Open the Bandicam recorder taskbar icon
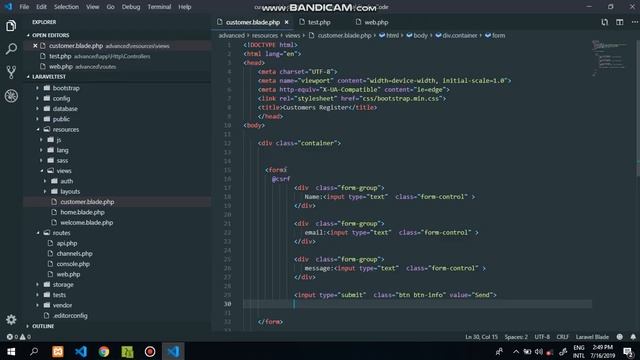640x360 pixels. [x=150, y=351]
